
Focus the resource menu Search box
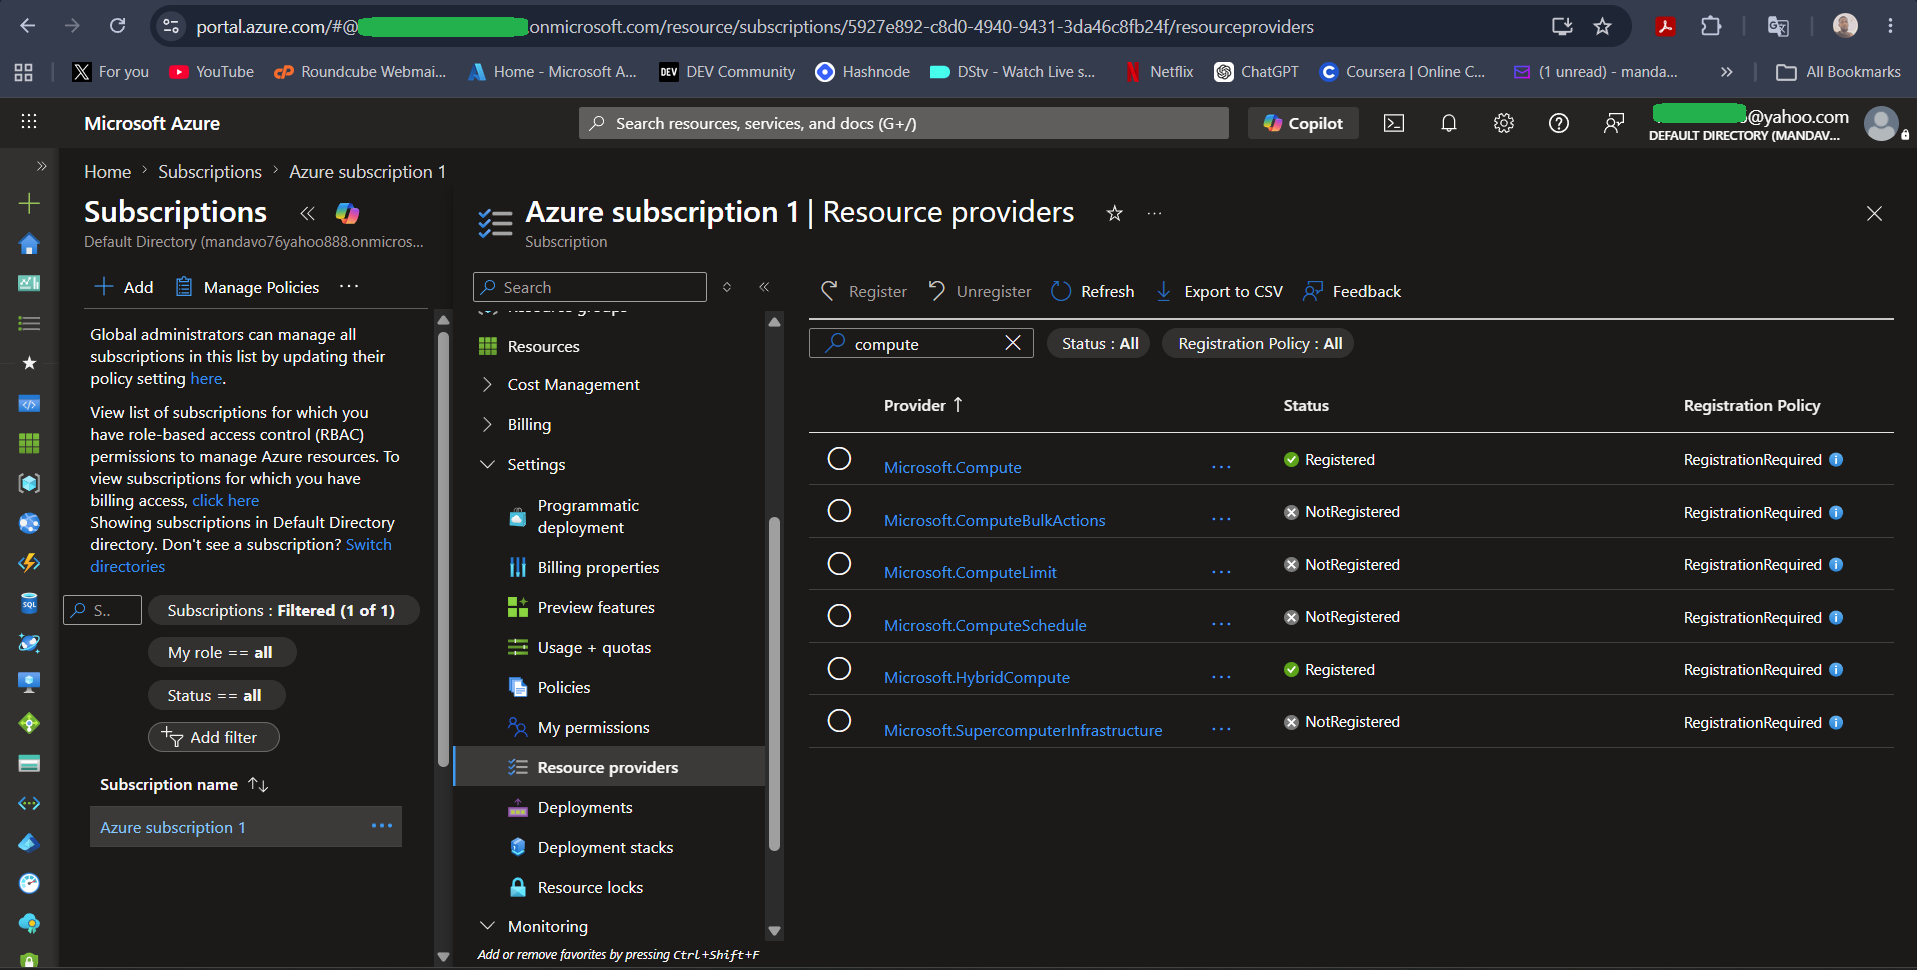click(589, 287)
